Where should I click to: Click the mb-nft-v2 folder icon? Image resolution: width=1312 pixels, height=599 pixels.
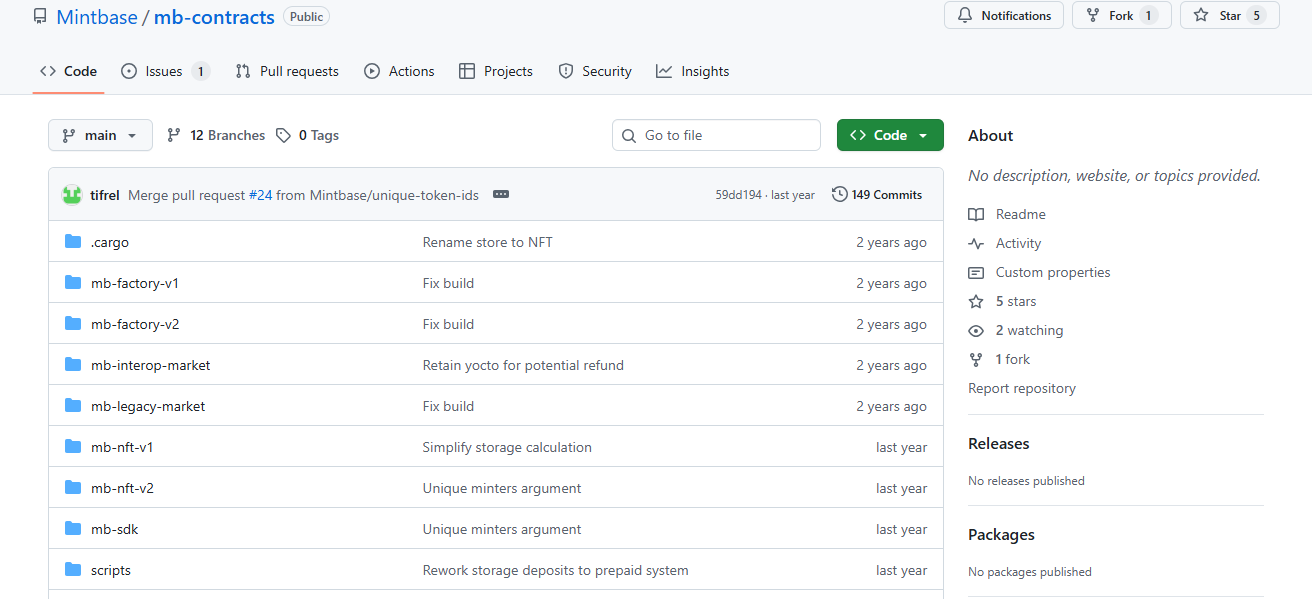(x=73, y=488)
